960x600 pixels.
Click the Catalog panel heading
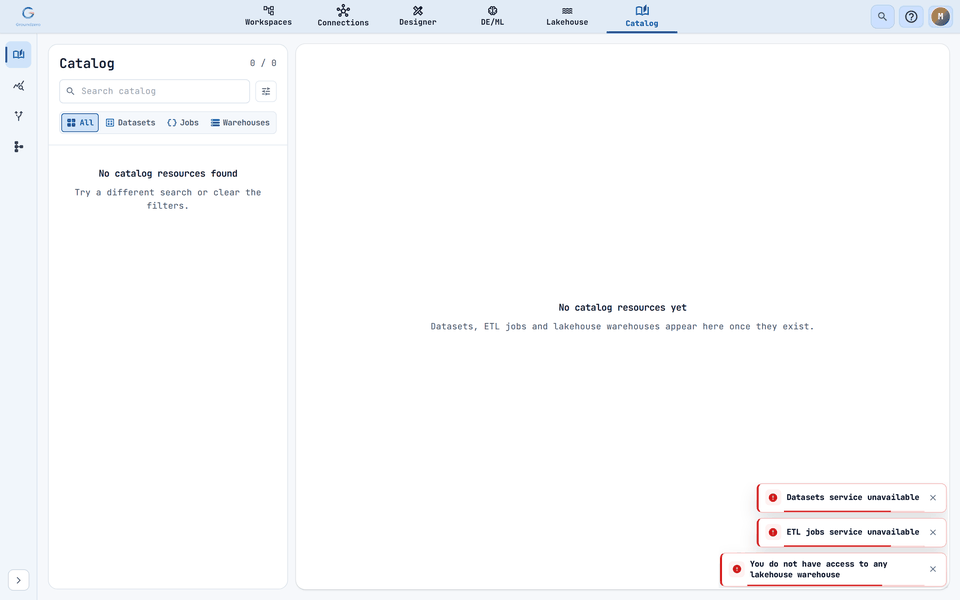[x=87, y=63]
